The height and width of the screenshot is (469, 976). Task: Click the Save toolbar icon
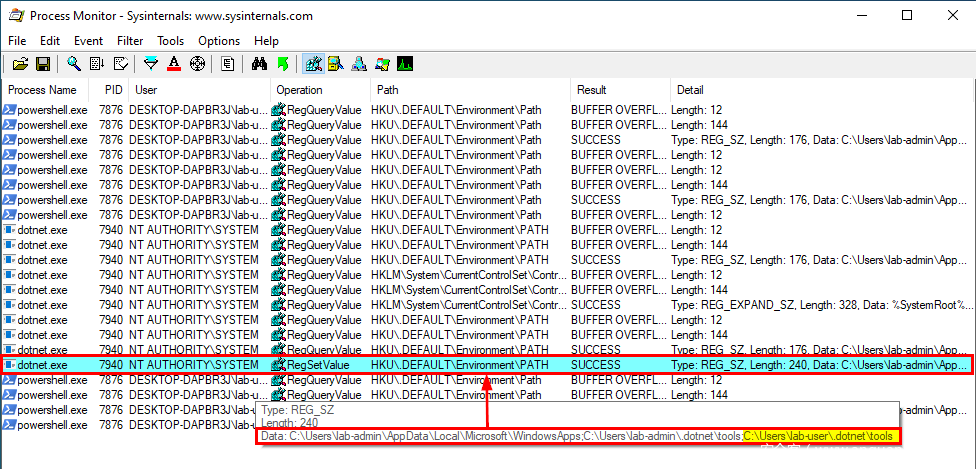click(x=43, y=64)
